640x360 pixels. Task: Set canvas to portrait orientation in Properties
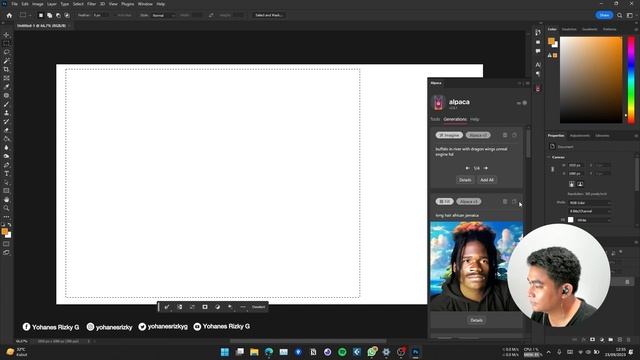(x=571, y=184)
